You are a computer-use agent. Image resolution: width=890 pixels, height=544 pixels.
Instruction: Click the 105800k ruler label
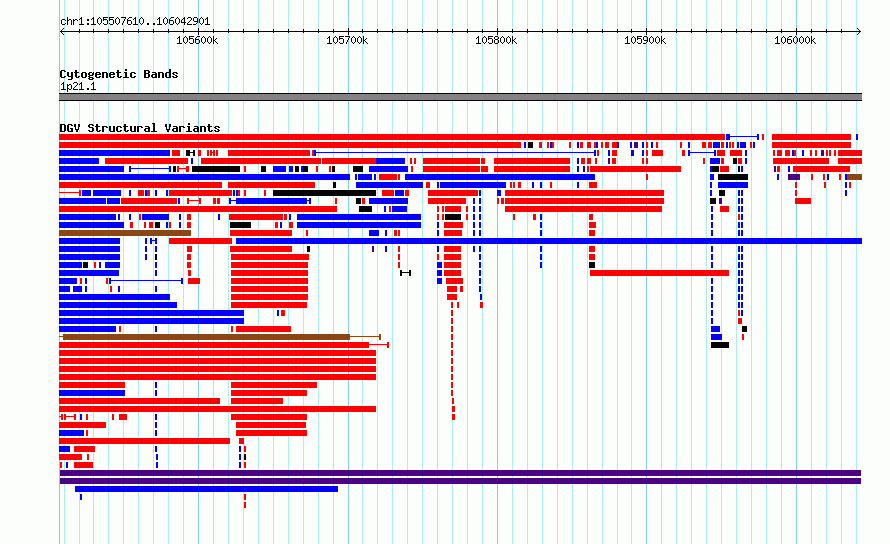[x=496, y=40]
